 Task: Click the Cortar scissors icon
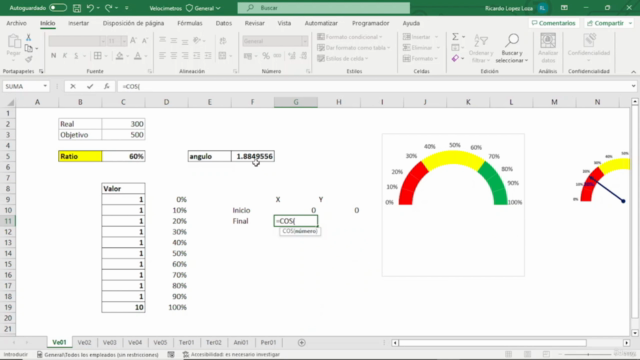[29, 38]
